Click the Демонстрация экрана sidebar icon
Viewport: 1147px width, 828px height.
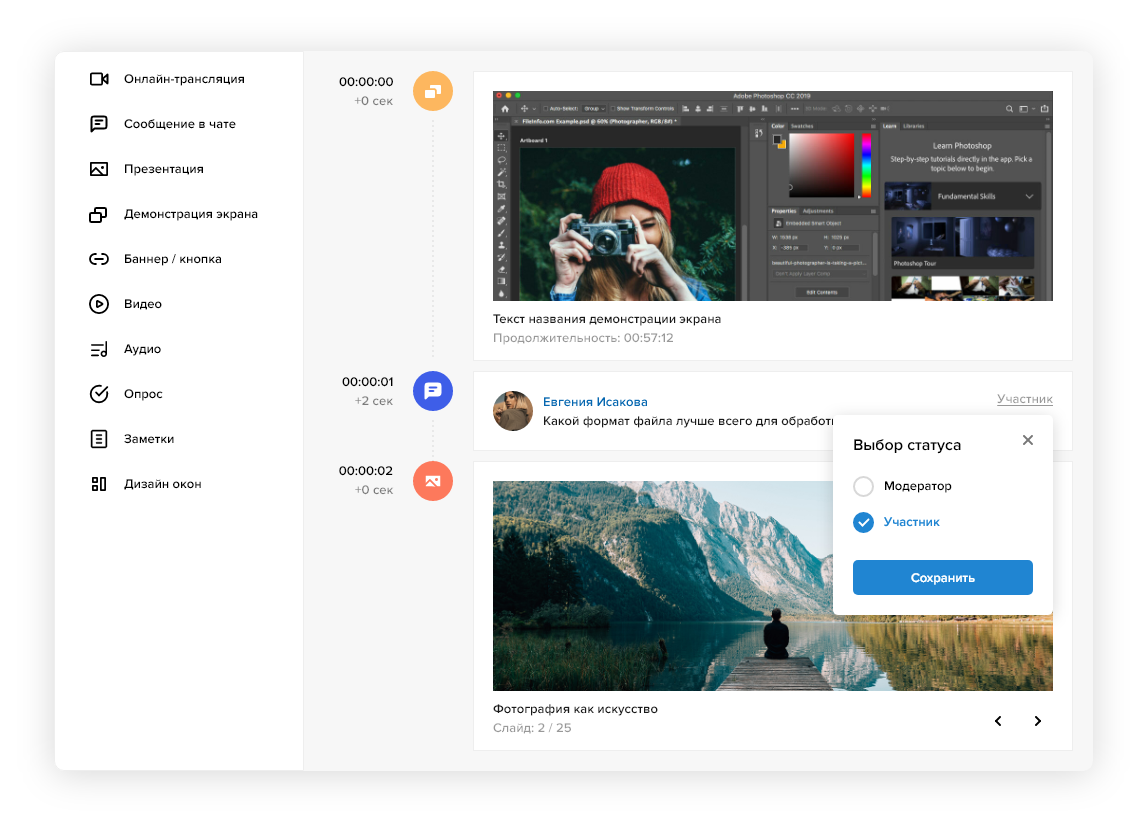[x=98, y=214]
